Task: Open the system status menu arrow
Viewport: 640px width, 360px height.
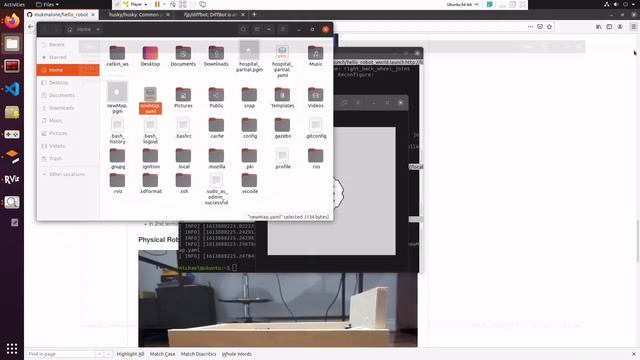Action: pyautogui.click(x=634, y=4)
